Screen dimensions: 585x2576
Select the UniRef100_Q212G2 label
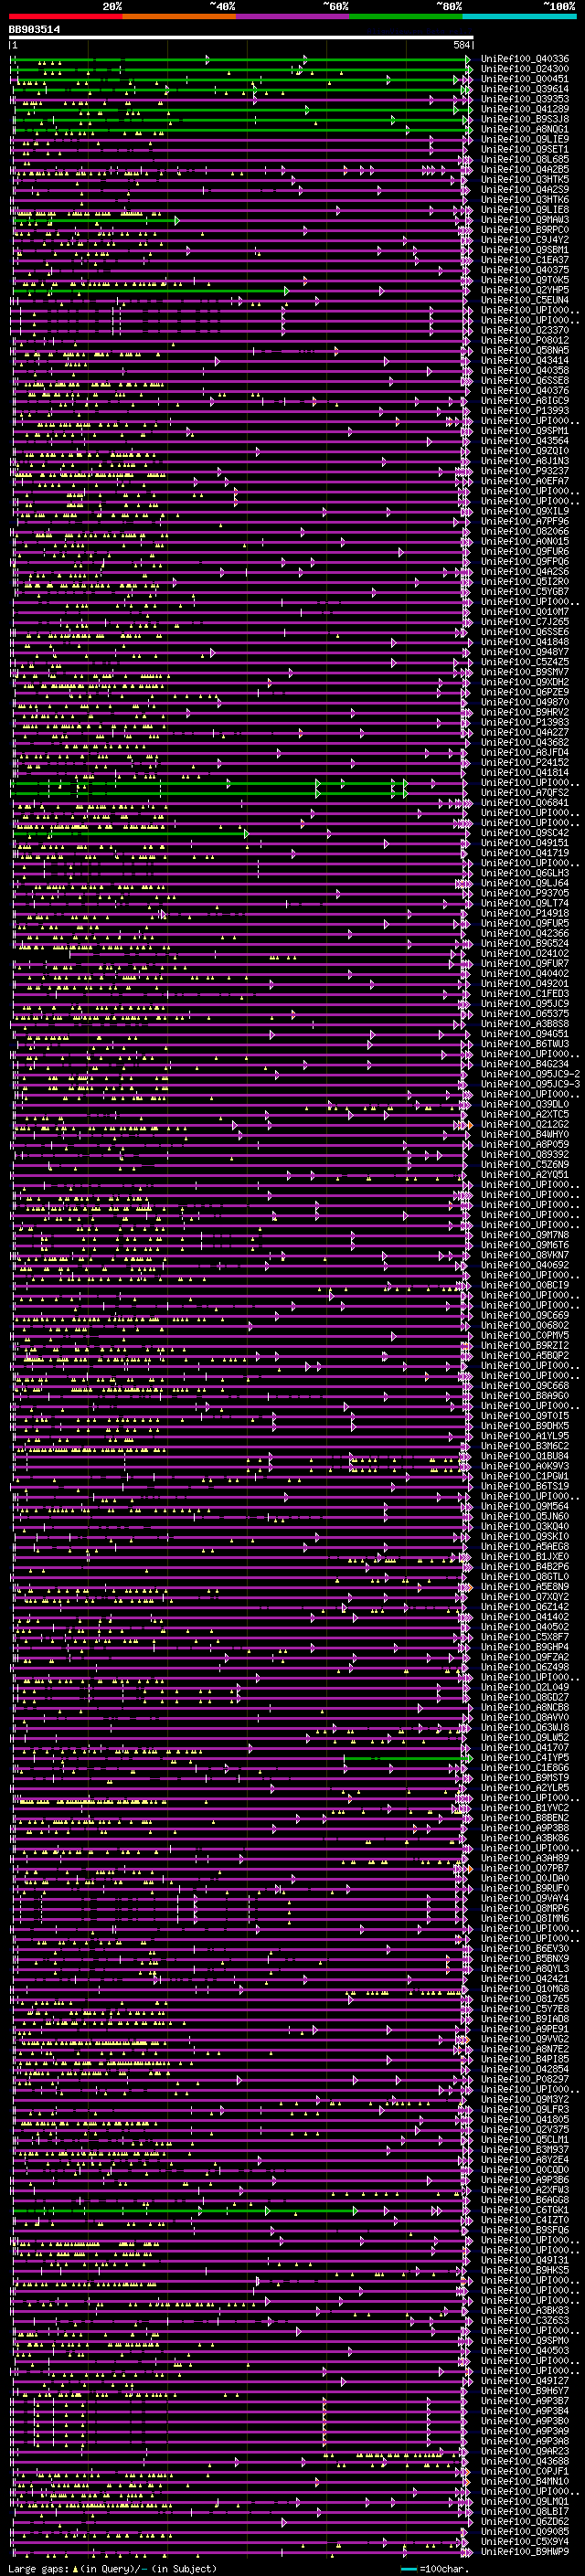click(x=525, y=1124)
